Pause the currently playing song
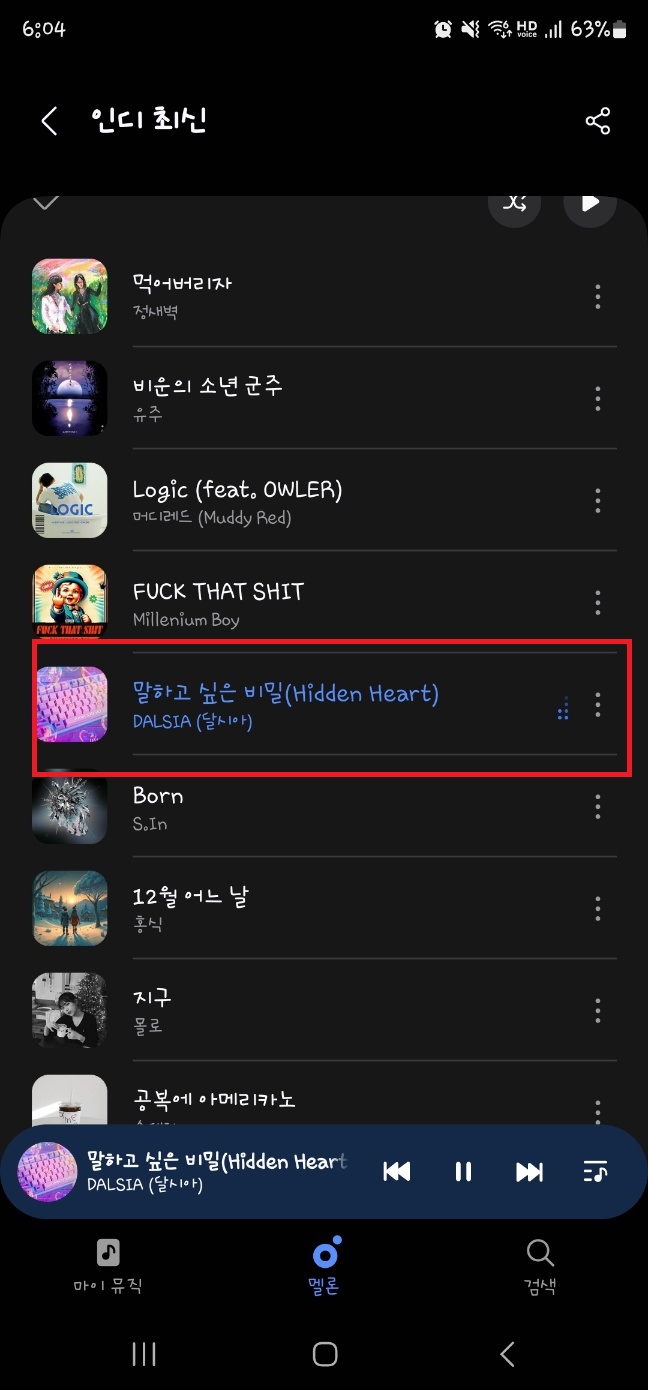Screen dimensions: 648x1390 (x=463, y=1172)
